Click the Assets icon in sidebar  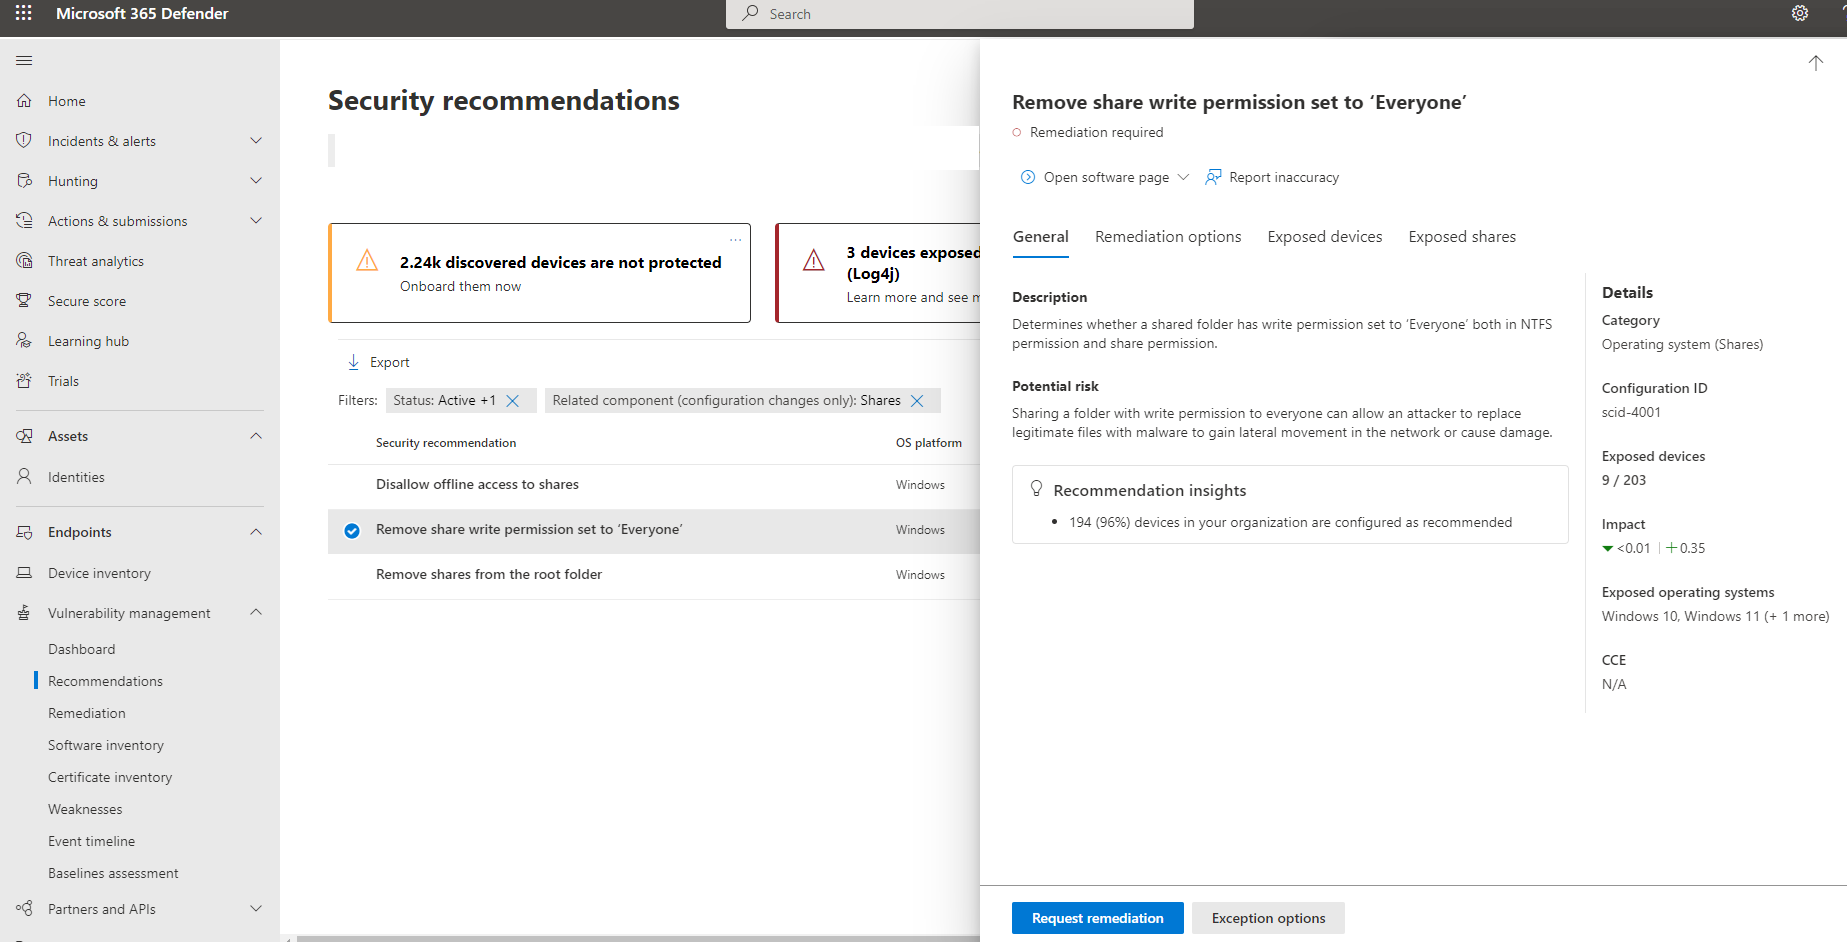(24, 436)
